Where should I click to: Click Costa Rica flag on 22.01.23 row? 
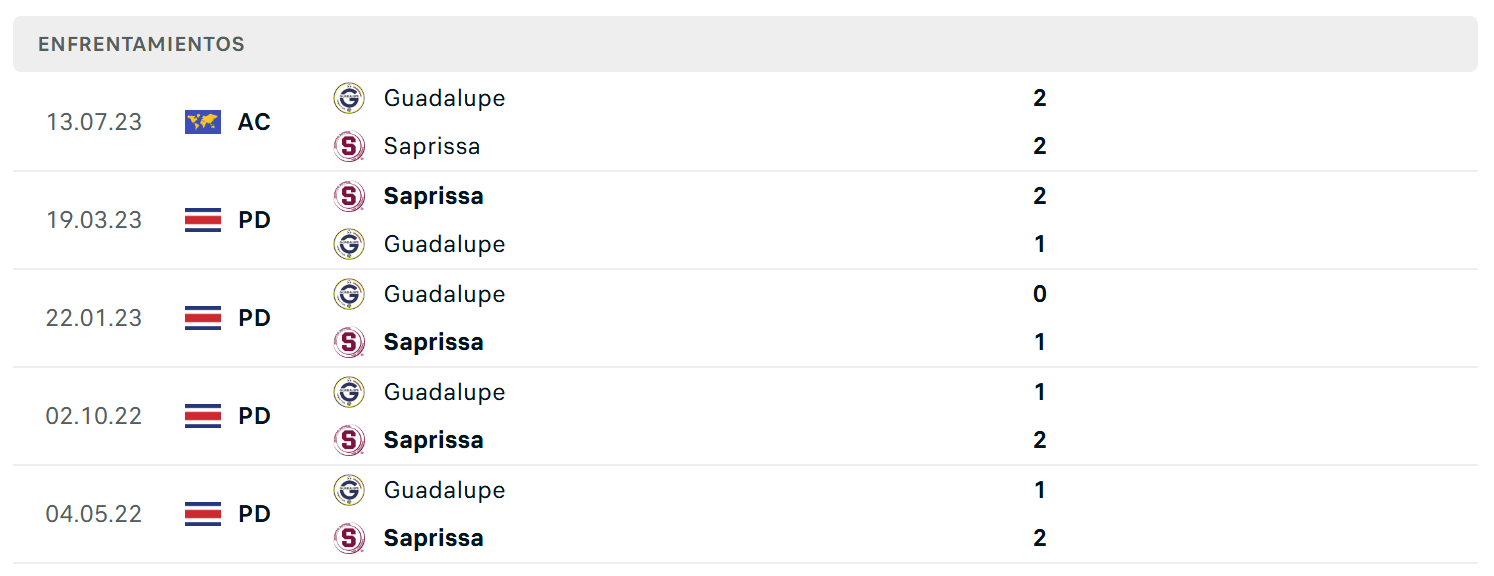[x=203, y=318]
